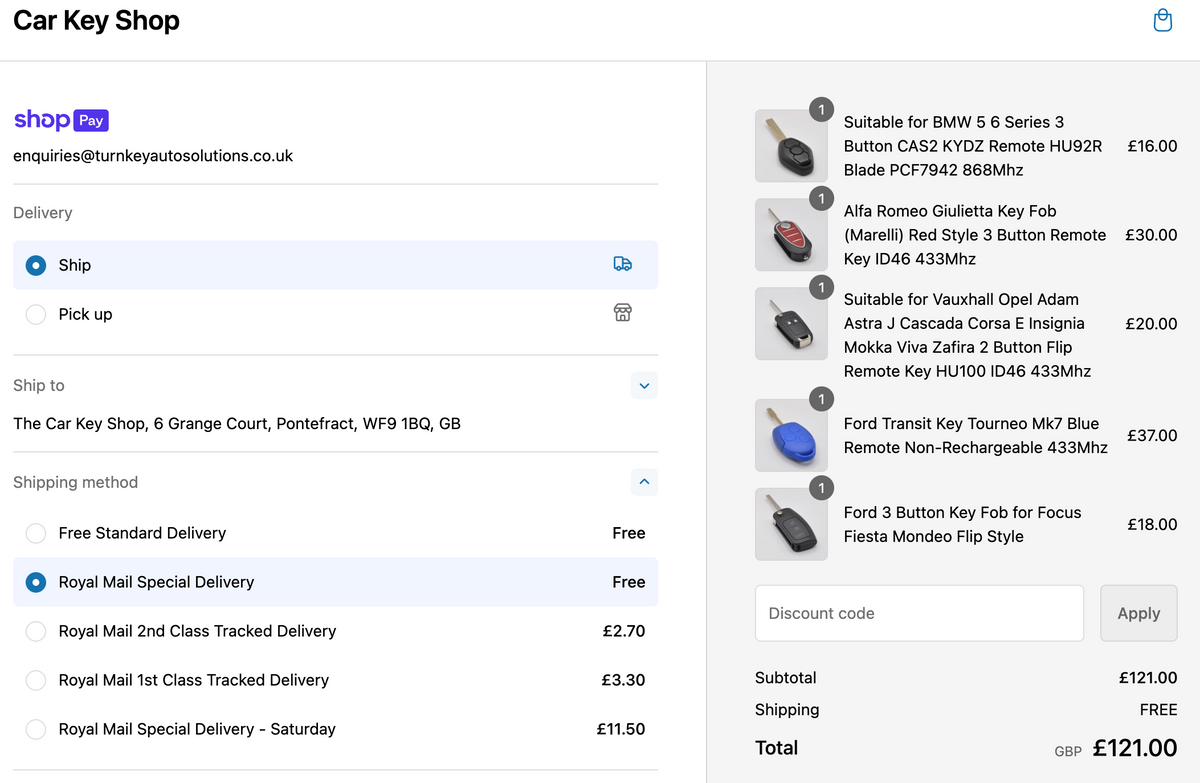
Task: Click the 'Shipping method' section label
Action: pyautogui.click(x=76, y=482)
